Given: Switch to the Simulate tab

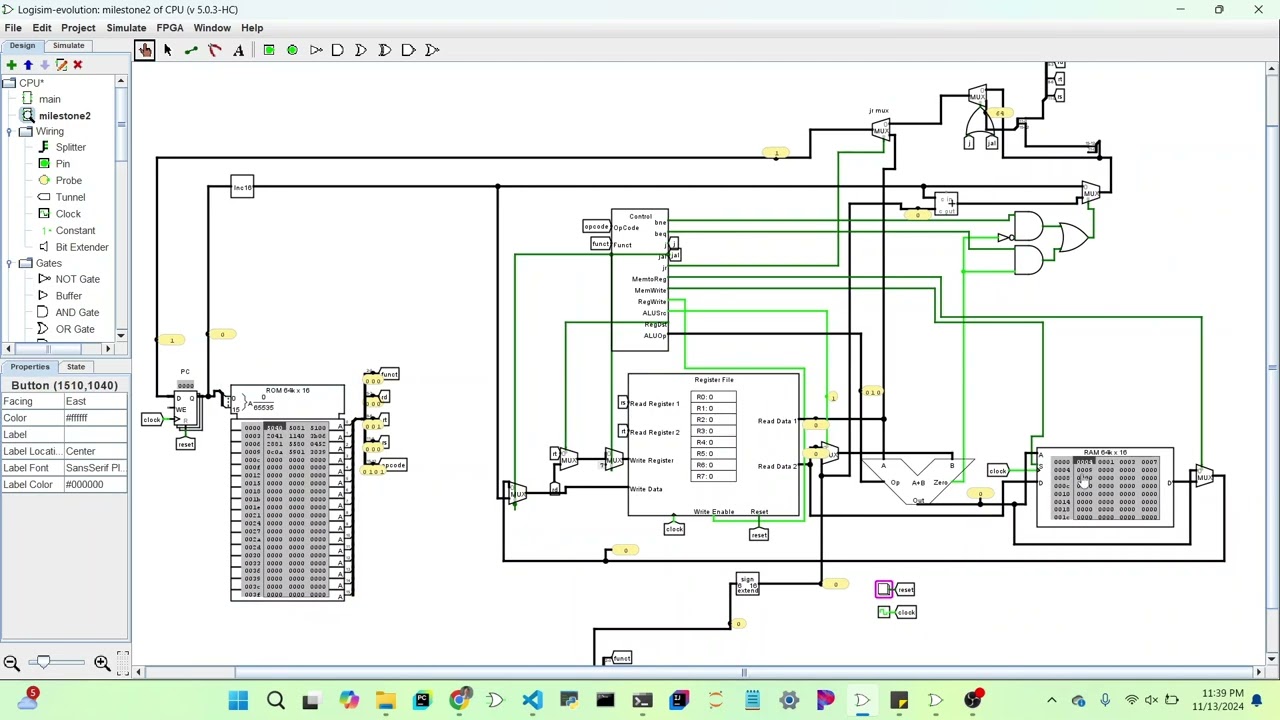Looking at the screenshot, I should pyautogui.click(x=68, y=46).
